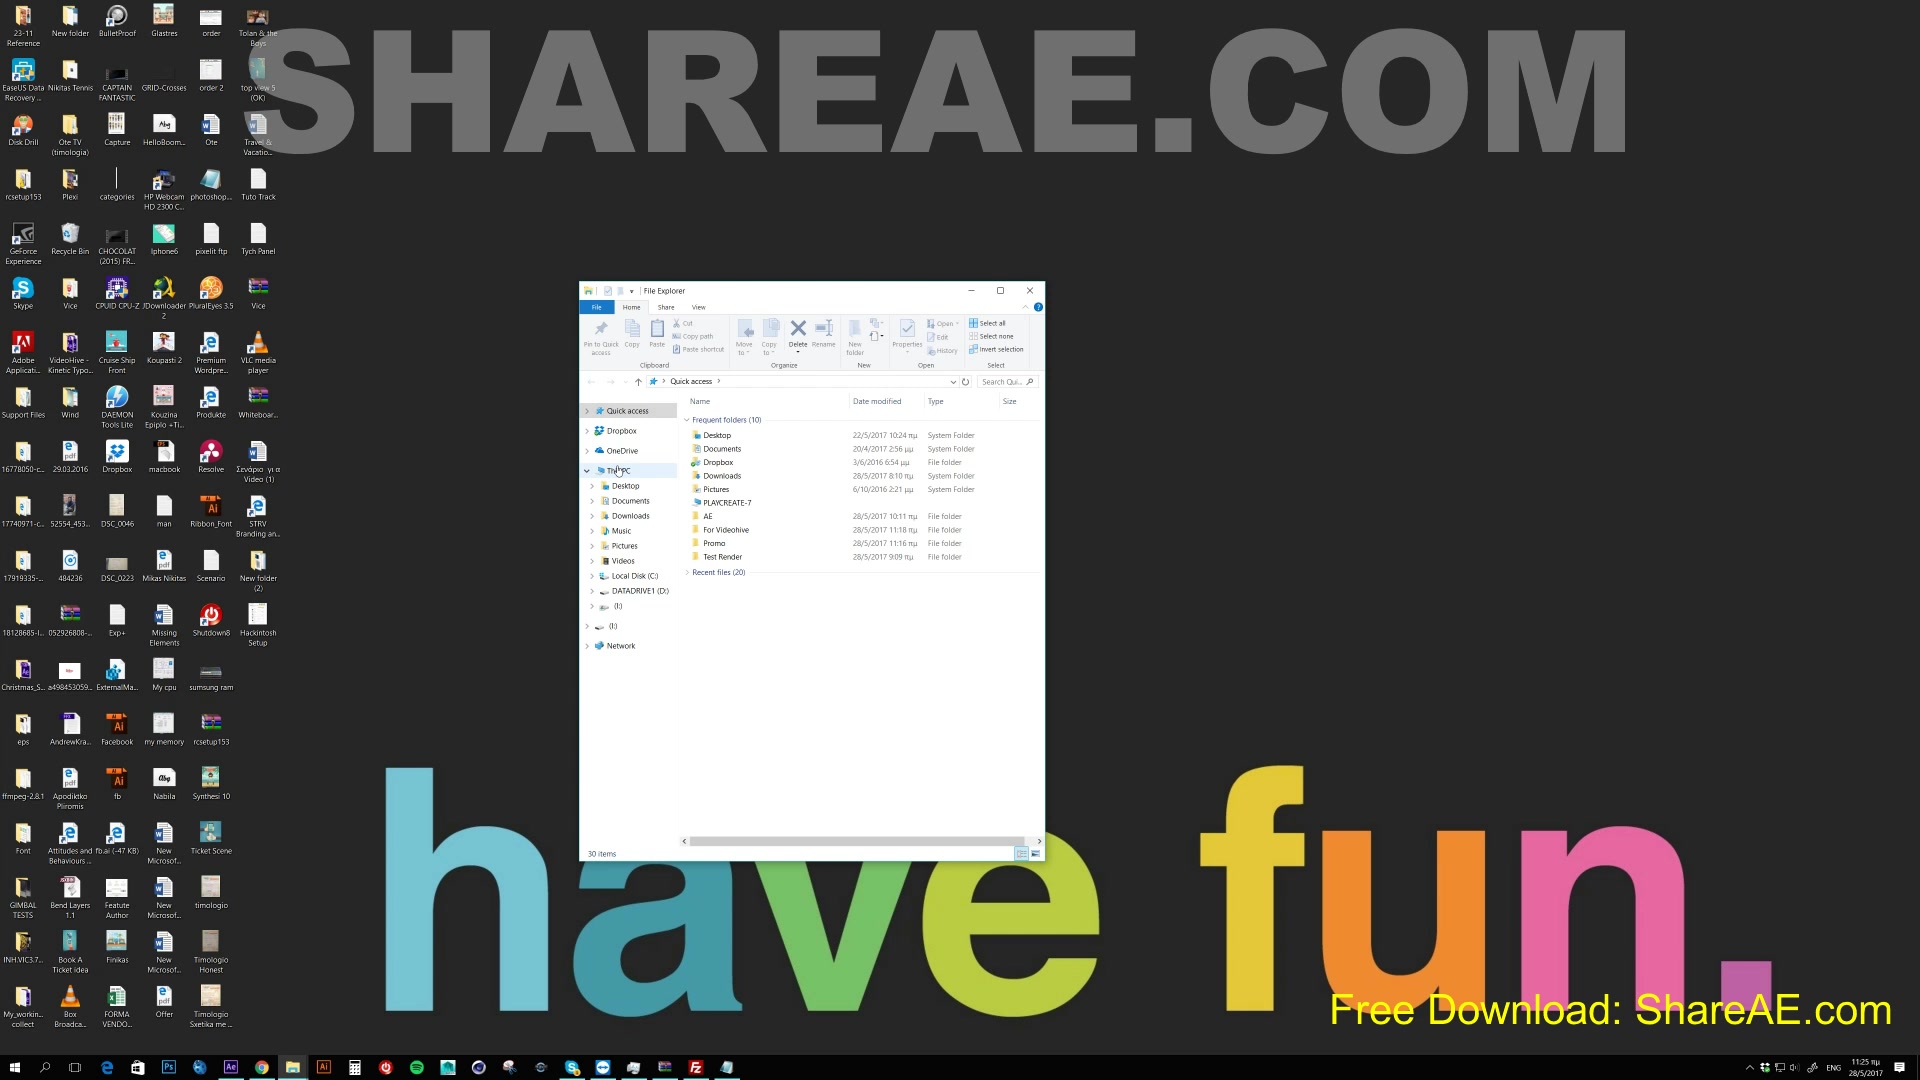Select the Downloads folder
The width and height of the screenshot is (1920, 1080).
[721, 475]
